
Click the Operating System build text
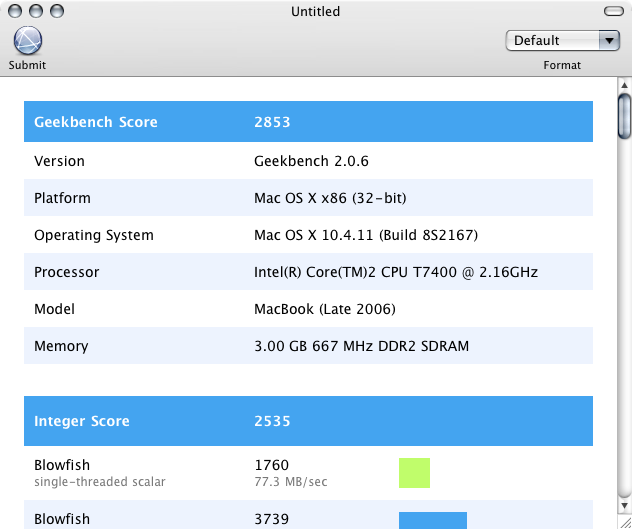pyautogui.click(x=366, y=235)
